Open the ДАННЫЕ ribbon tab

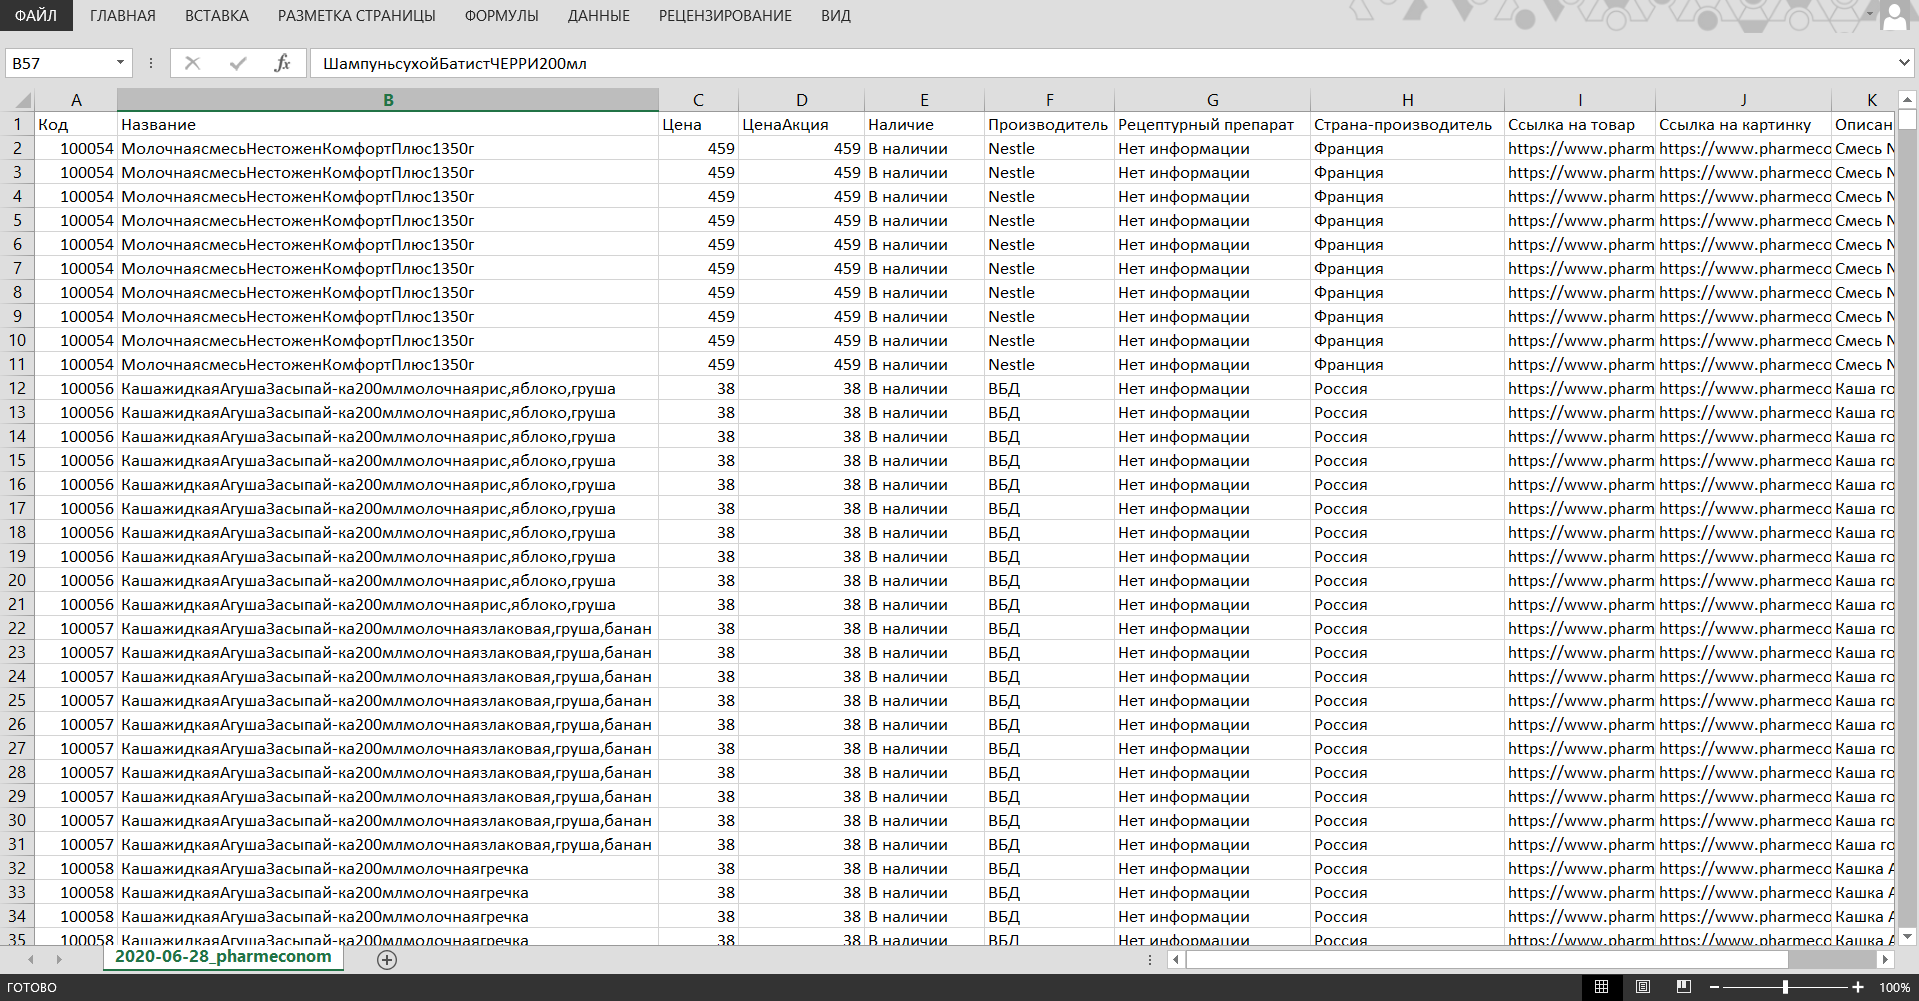(x=599, y=16)
